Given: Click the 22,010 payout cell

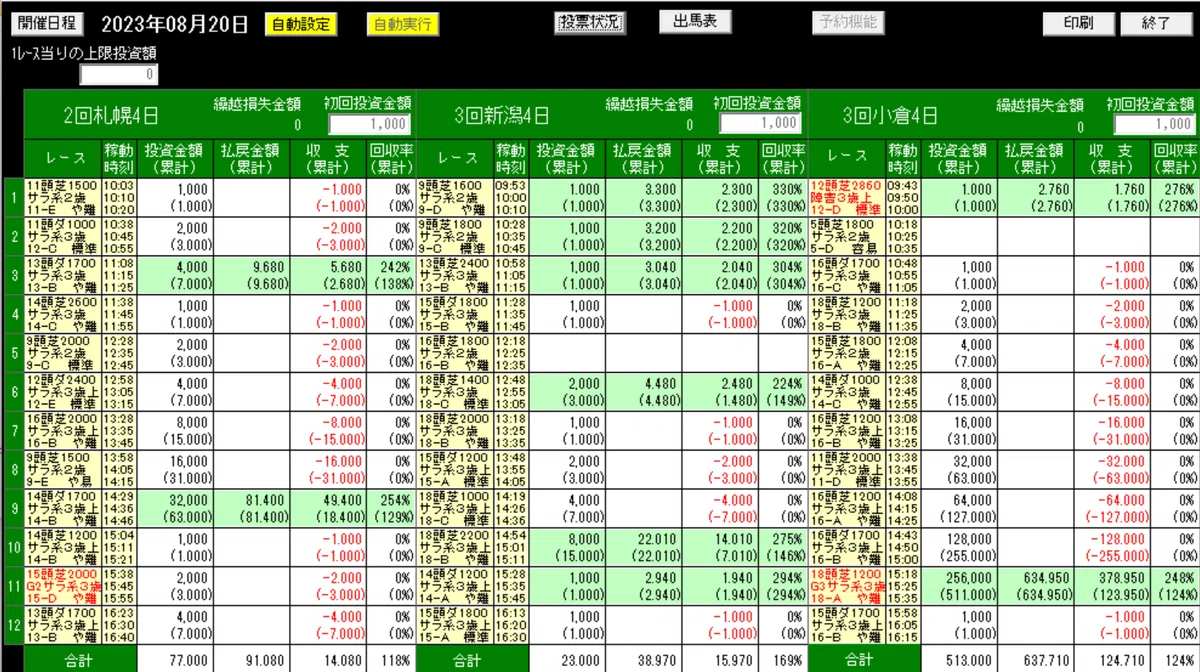Looking at the screenshot, I should point(644,547).
